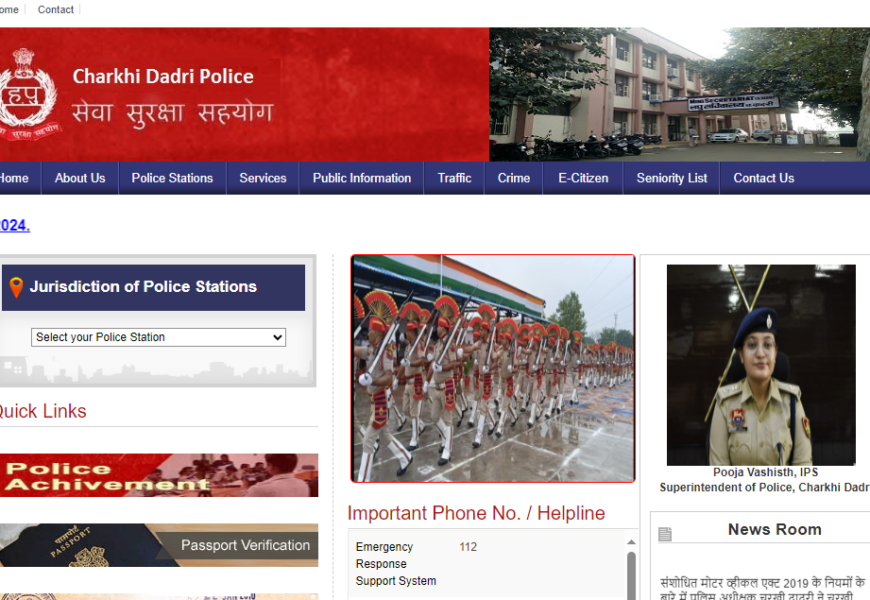Go to the Traffic menu
870x600 pixels.
coord(454,178)
